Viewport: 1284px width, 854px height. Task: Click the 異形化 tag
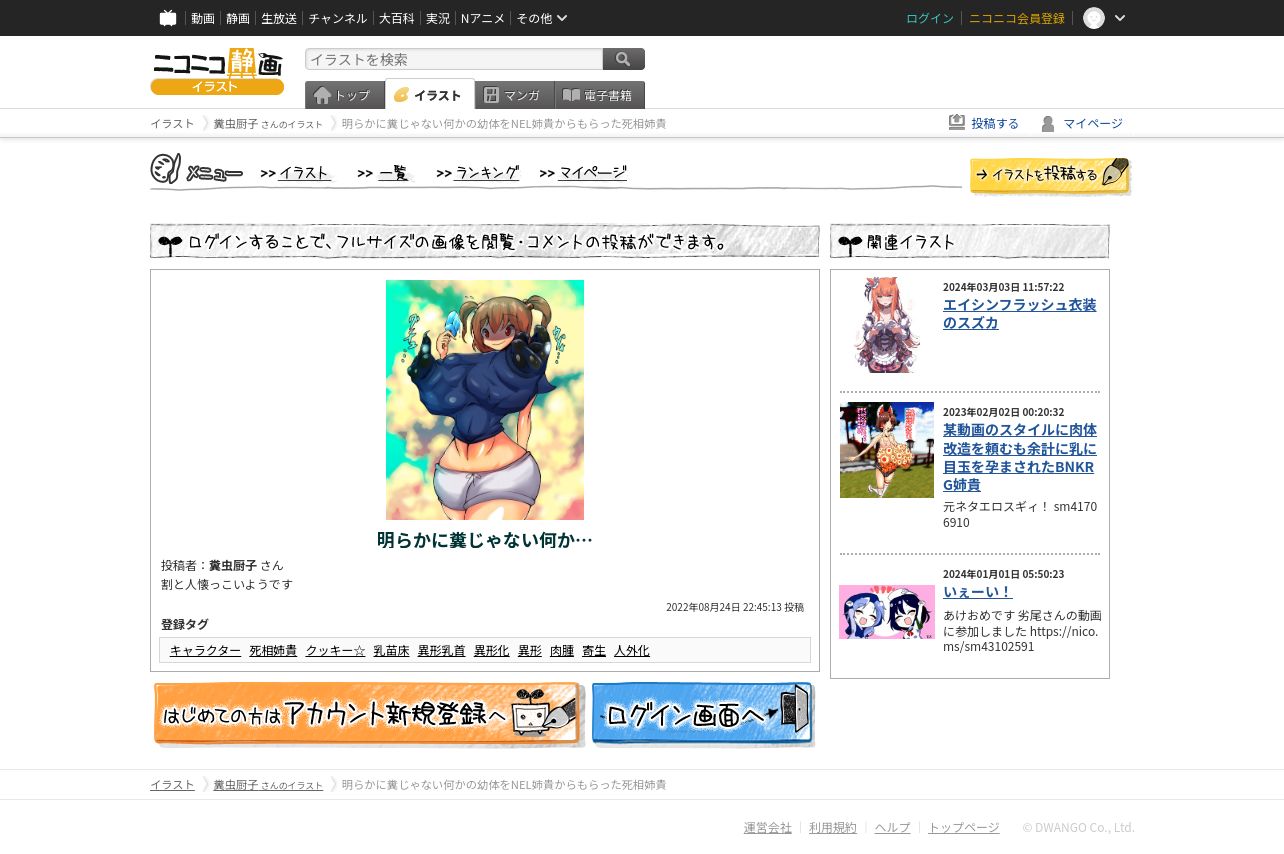click(491, 650)
